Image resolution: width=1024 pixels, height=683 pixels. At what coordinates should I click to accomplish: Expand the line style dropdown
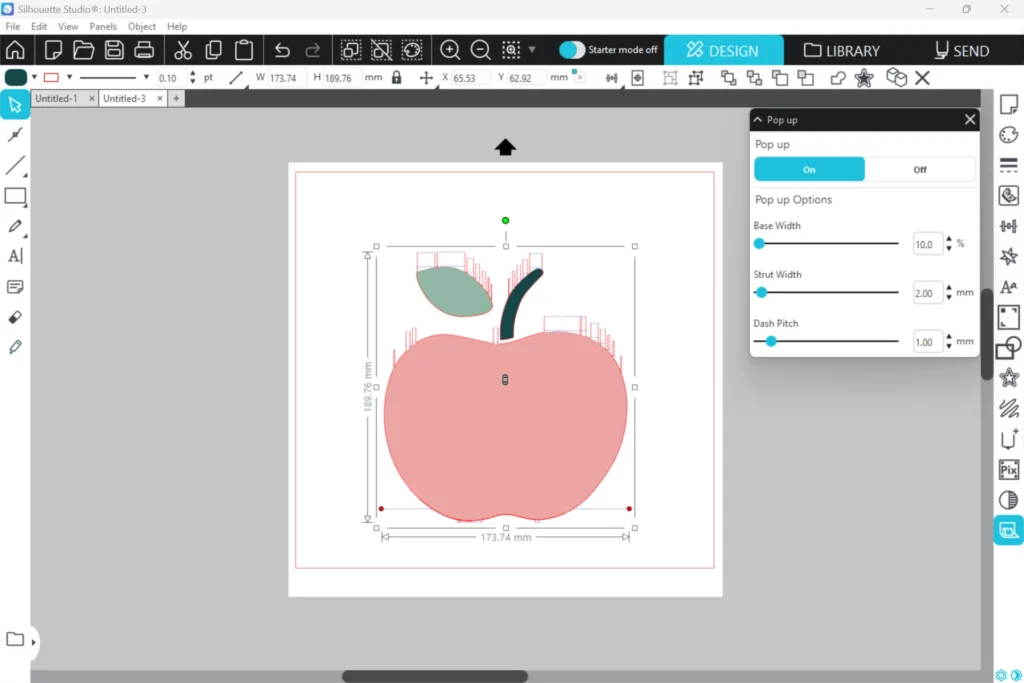point(146,77)
